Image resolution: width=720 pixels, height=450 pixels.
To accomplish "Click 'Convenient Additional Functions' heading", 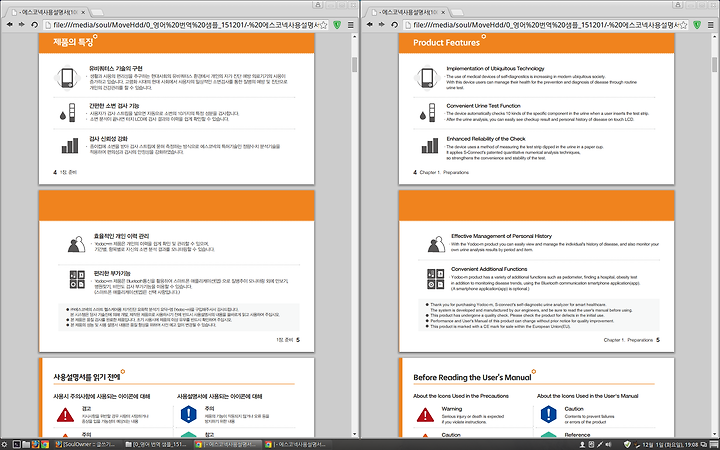I will pyautogui.click(x=489, y=269).
